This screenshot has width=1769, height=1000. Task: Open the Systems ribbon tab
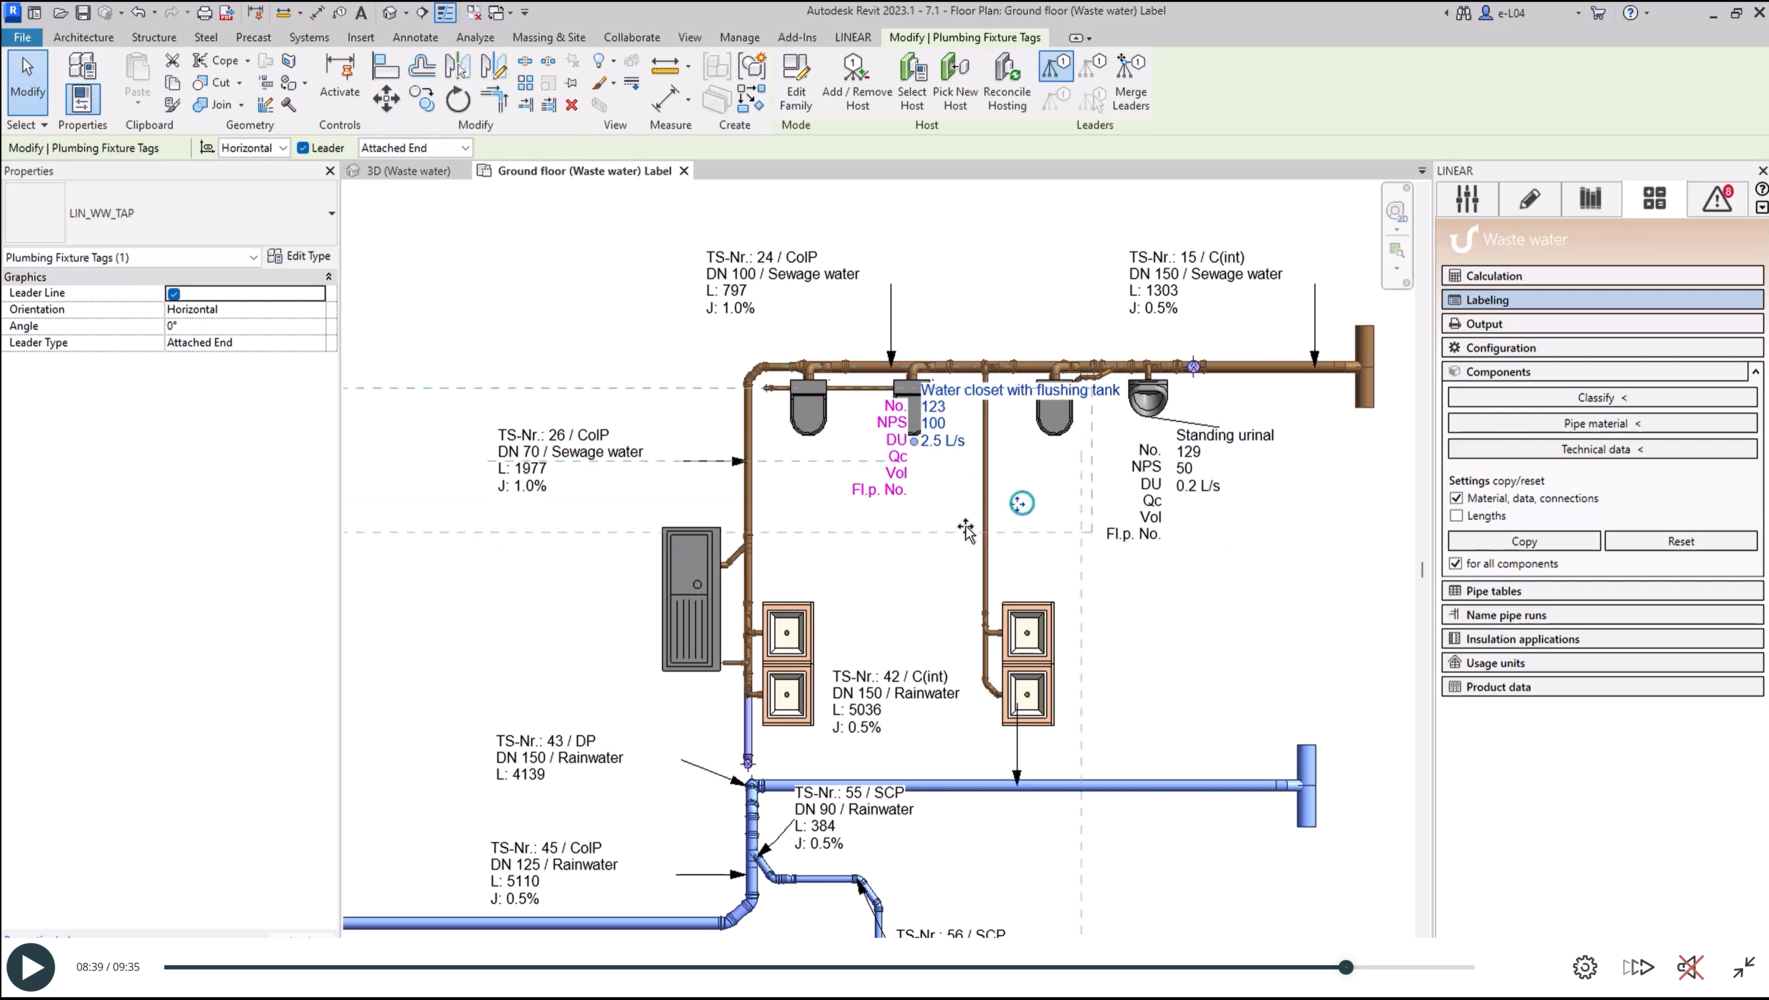click(309, 37)
